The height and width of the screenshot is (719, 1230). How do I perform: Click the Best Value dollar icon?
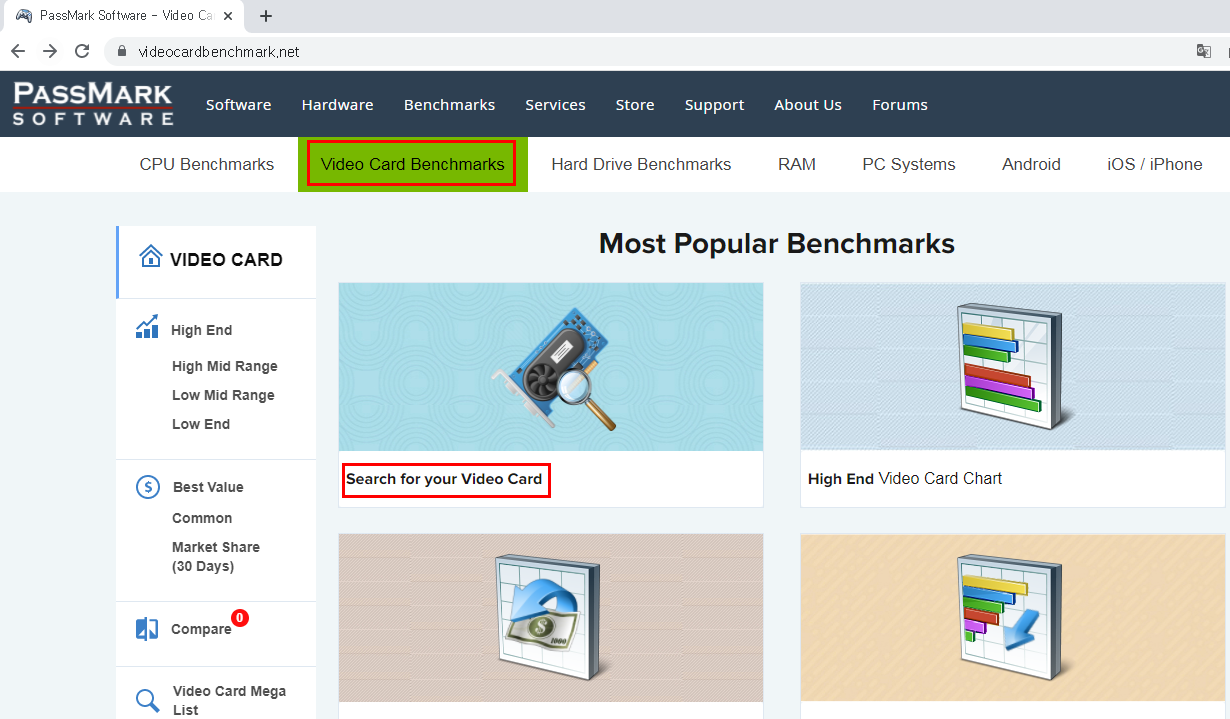point(147,487)
